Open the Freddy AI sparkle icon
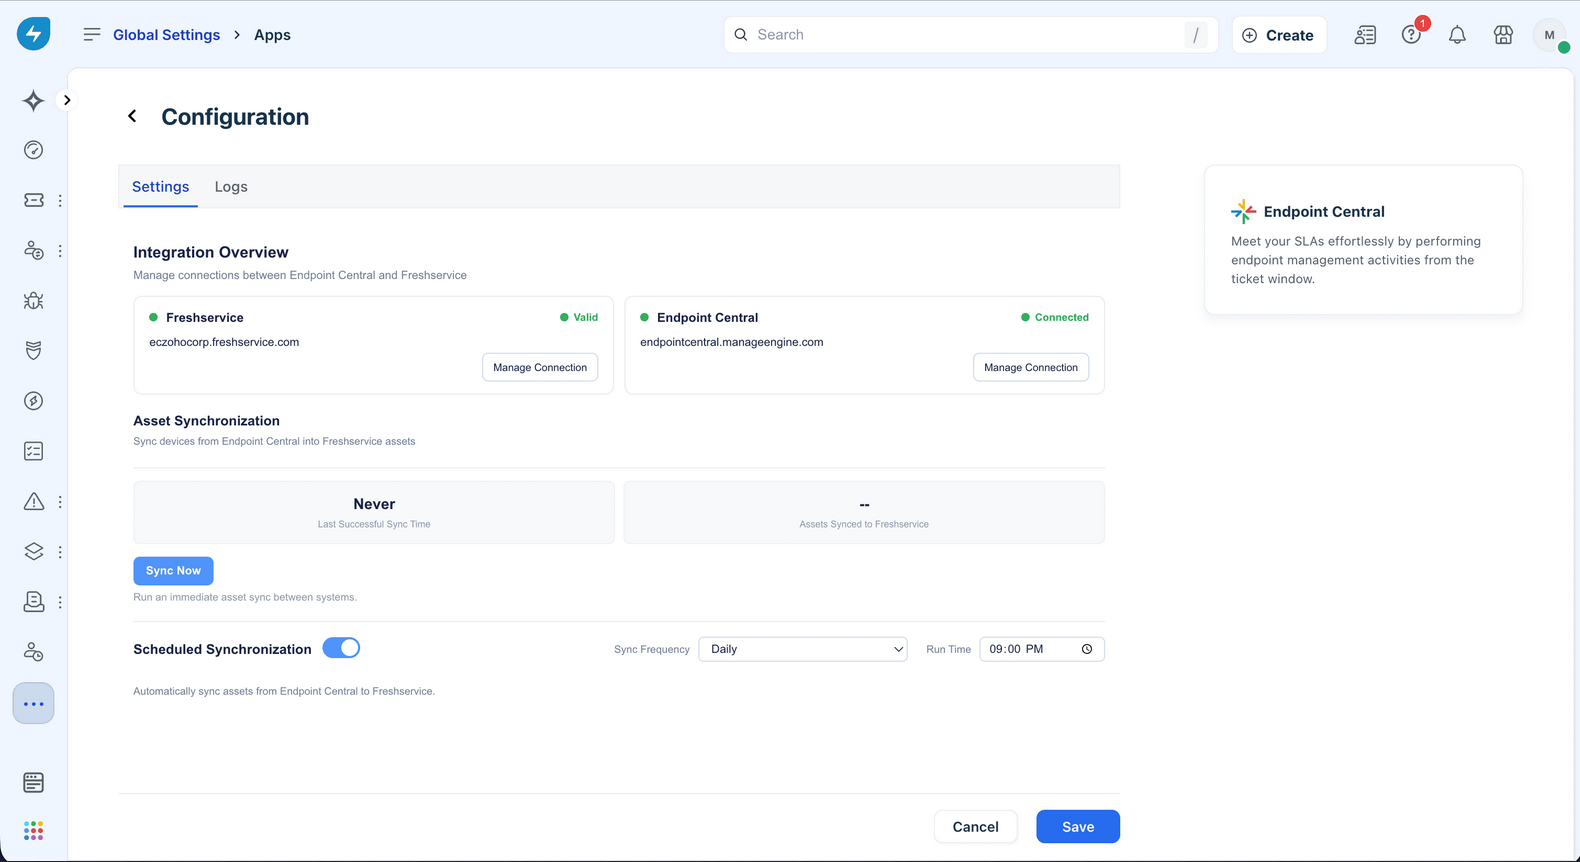Screen dimensions: 1580x862 (33, 100)
